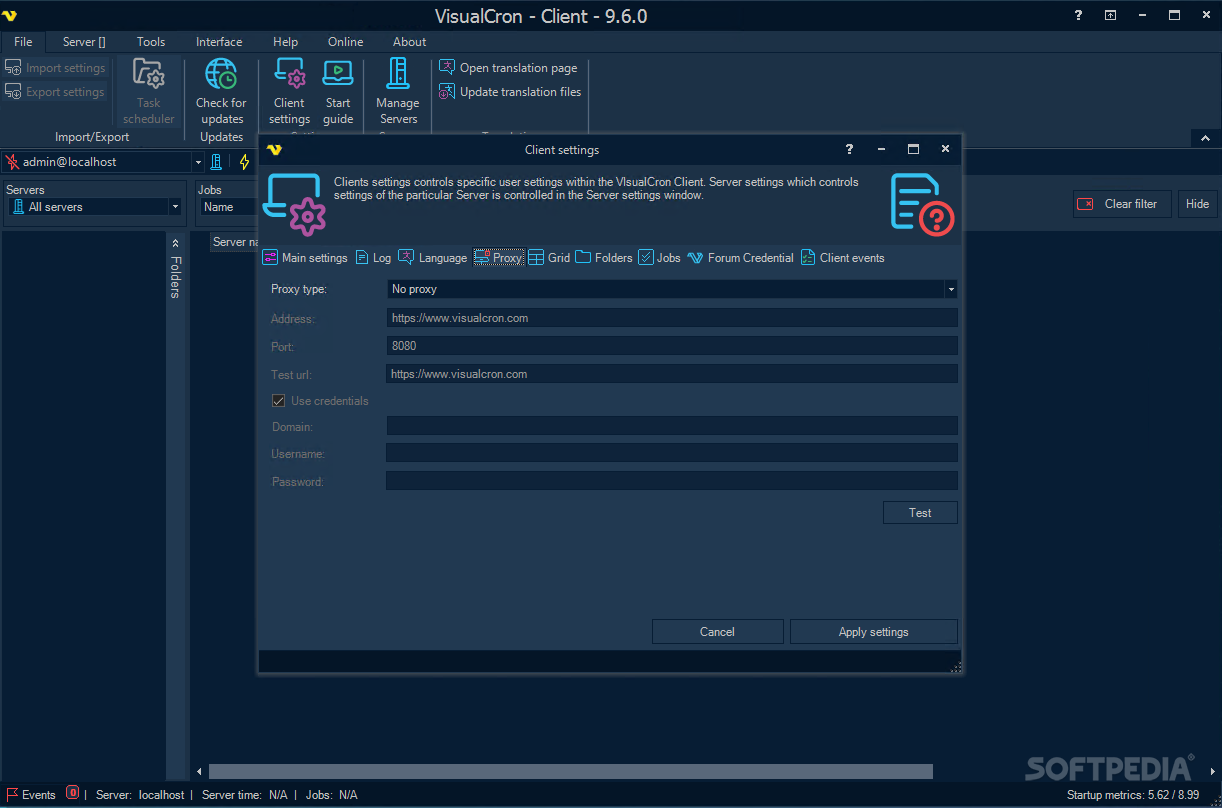This screenshot has height=808, width=1222.
Task: Open the Server [] ribbon tab
Action: 84,42
